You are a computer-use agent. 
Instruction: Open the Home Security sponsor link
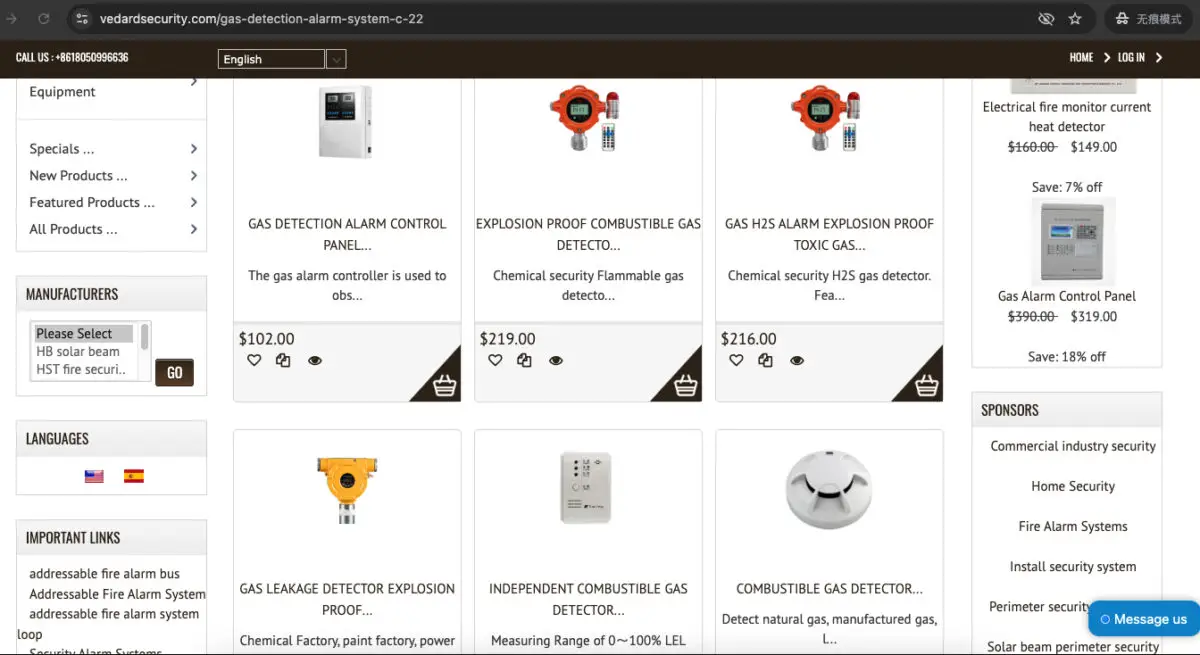click(1073, 486)
